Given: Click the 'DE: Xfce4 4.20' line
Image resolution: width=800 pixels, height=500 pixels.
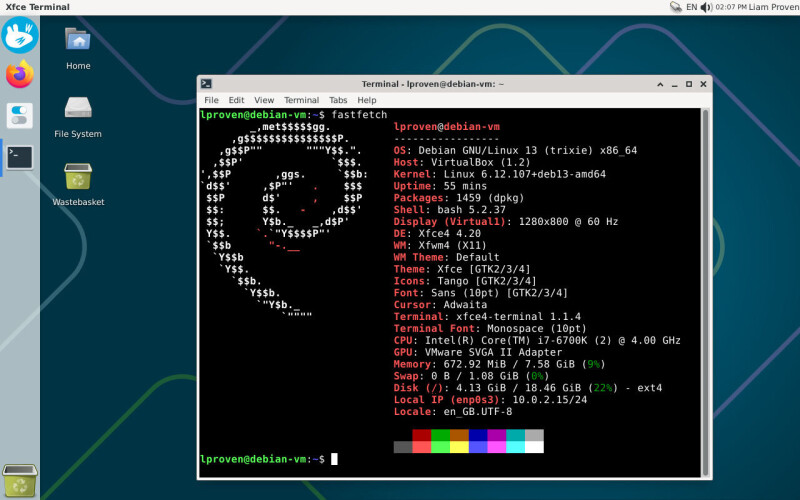Looking at the screenshot, I should point(437,233).
